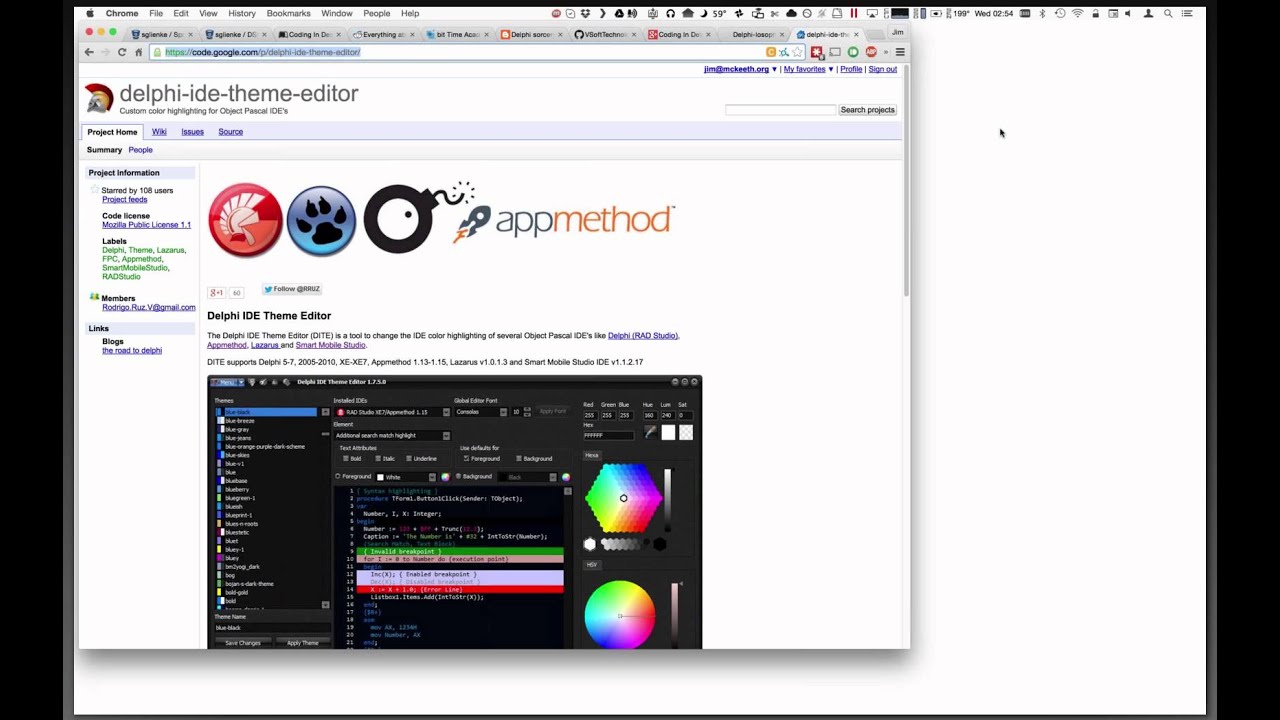The image size is (1280, 720).
Task: Open the macOS Notification Center icon
Action: point(1187,13)
